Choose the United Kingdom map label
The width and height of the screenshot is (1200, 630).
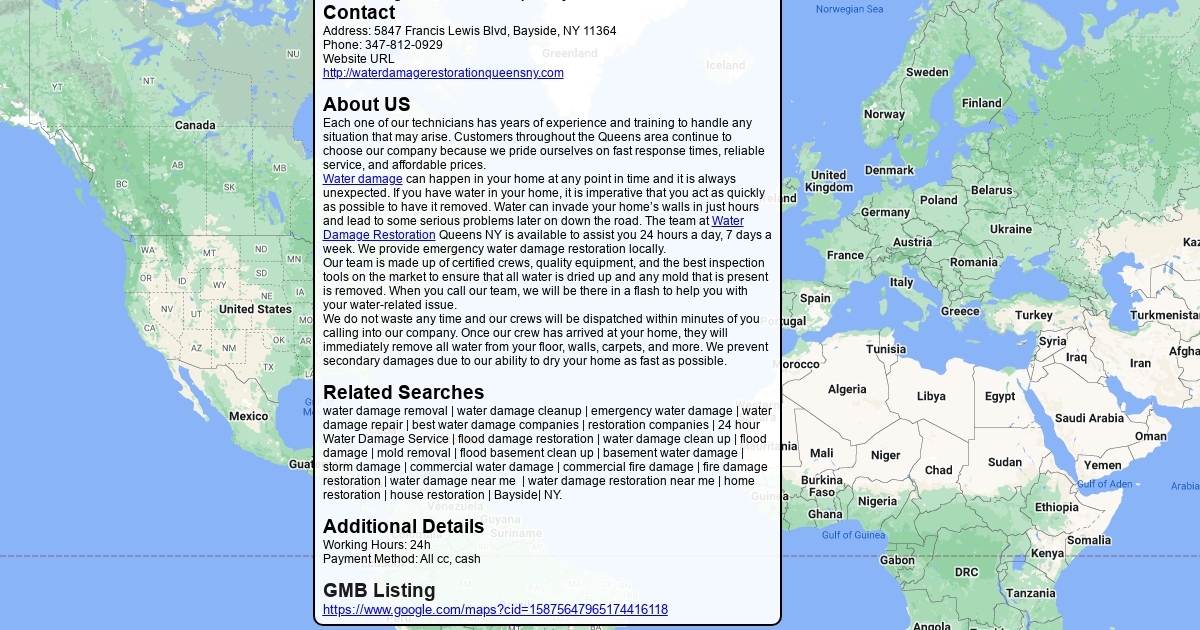point(829,181)
